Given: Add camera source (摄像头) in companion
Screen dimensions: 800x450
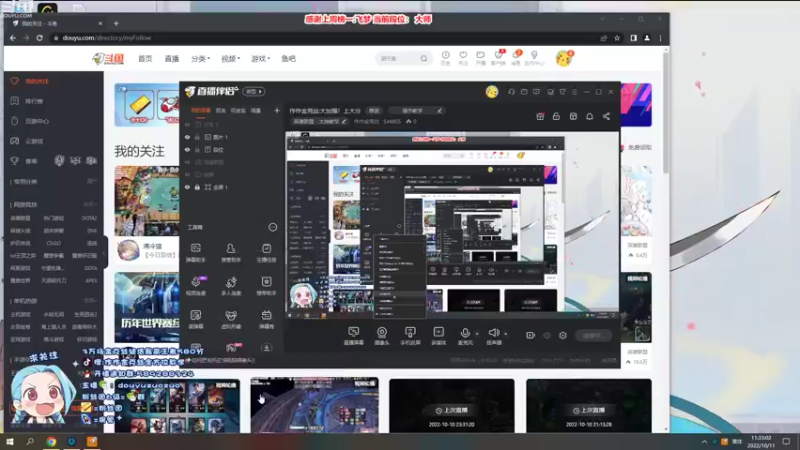Looking at the screenshot, I should pos(382,336).
